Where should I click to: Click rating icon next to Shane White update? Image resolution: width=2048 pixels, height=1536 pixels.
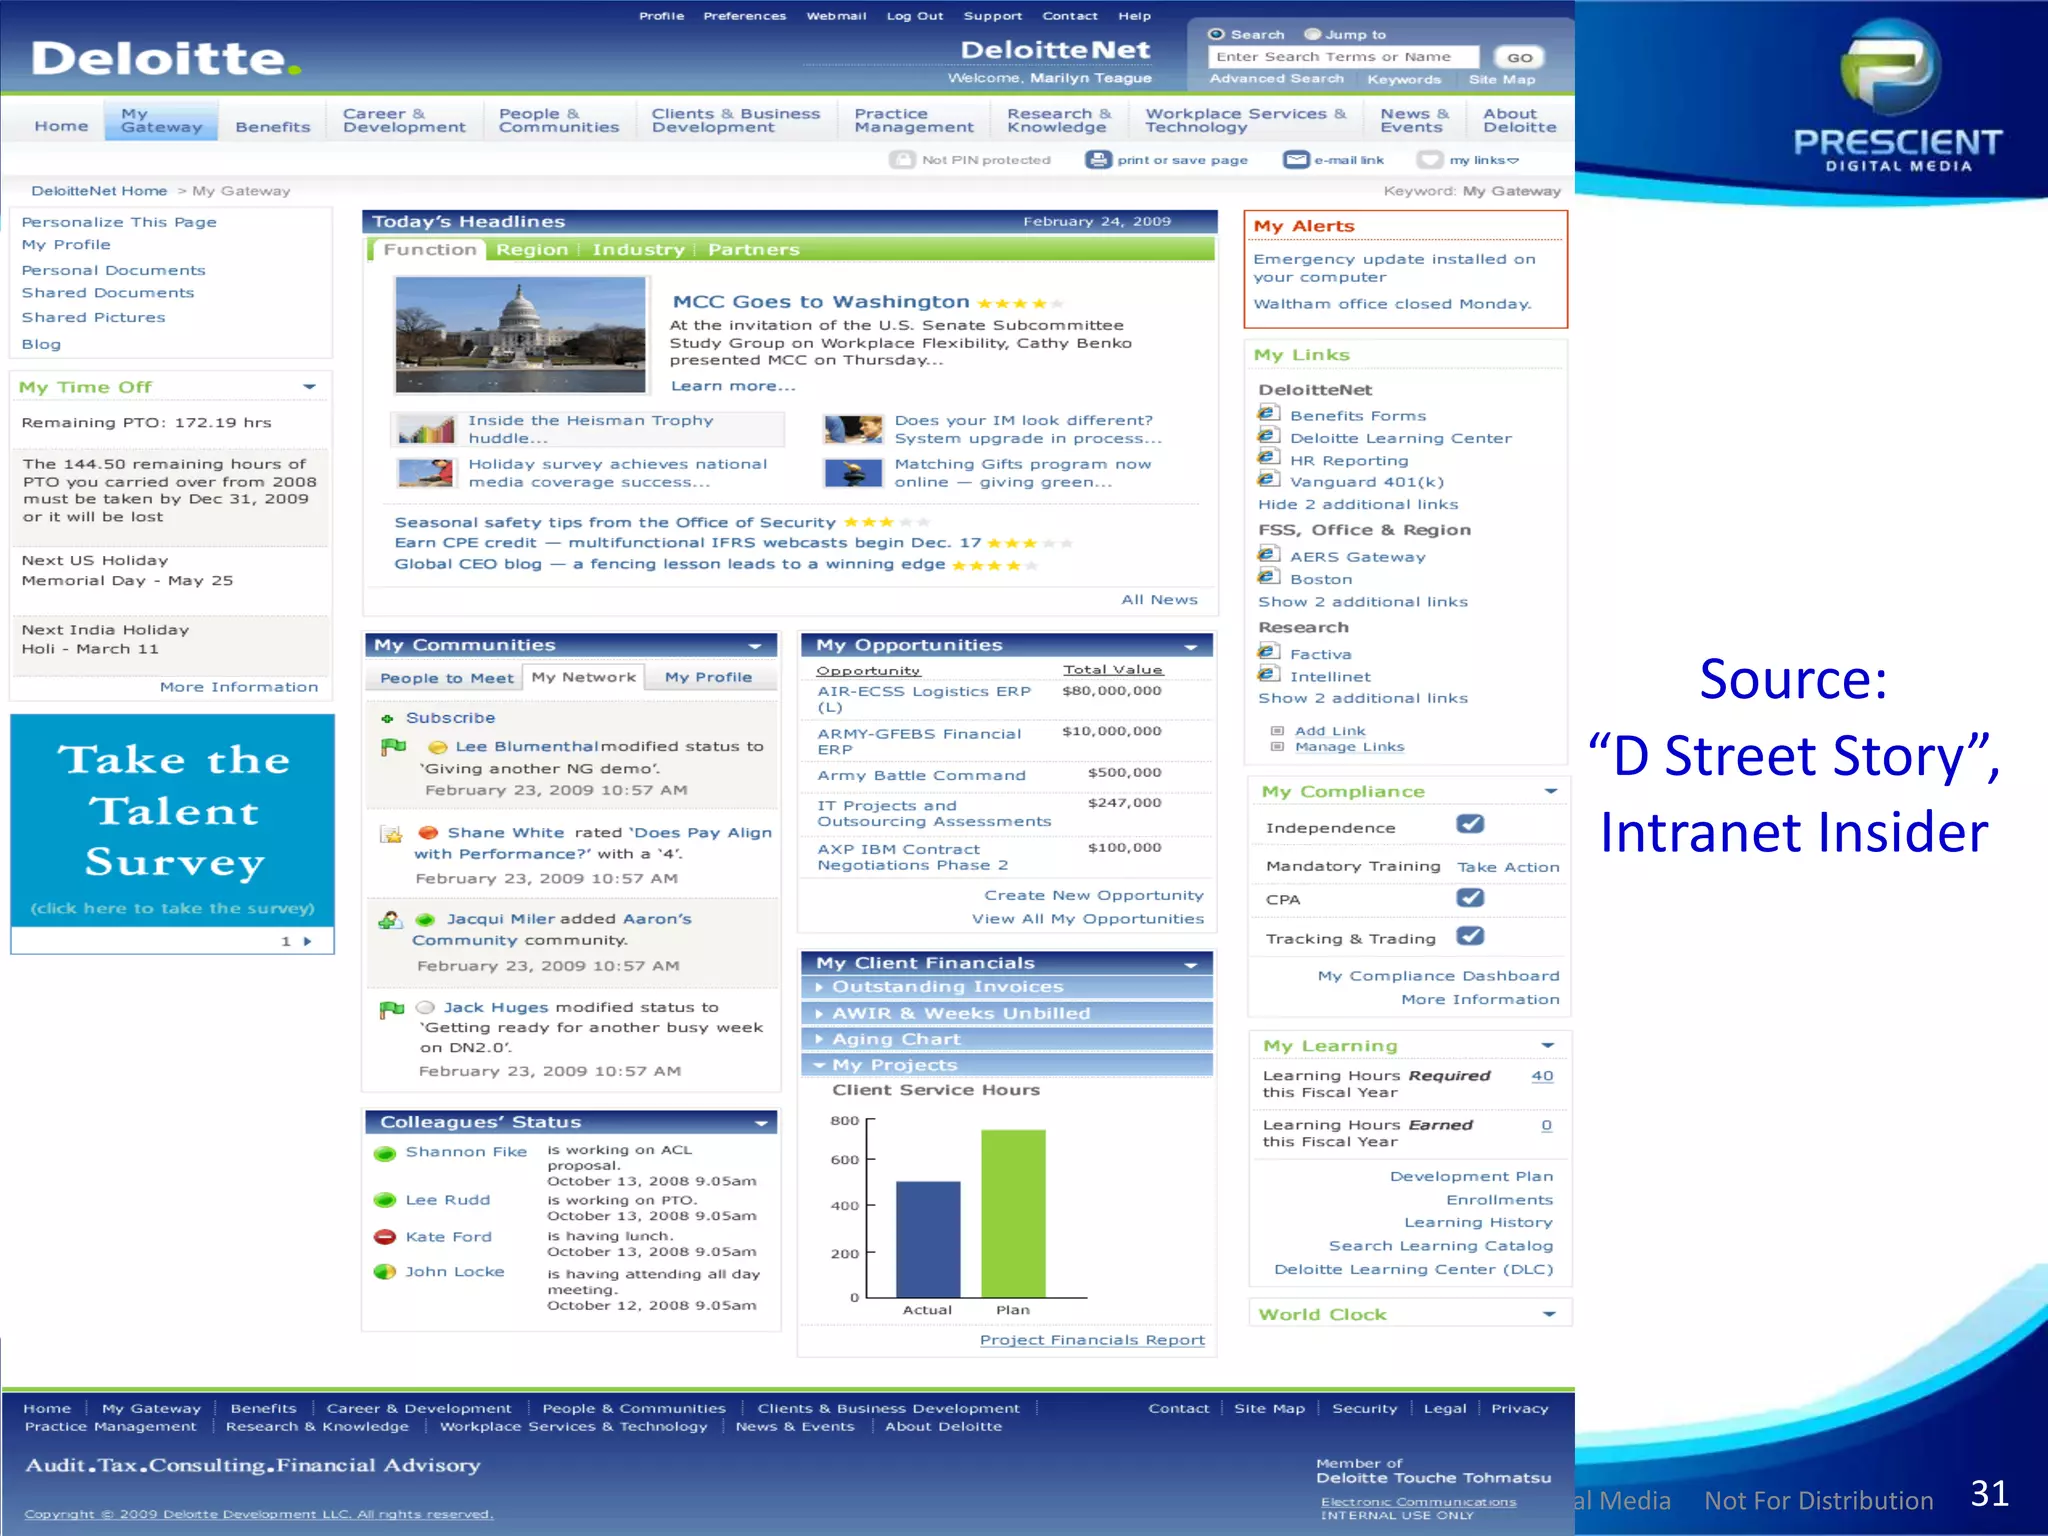click(391, 834)
